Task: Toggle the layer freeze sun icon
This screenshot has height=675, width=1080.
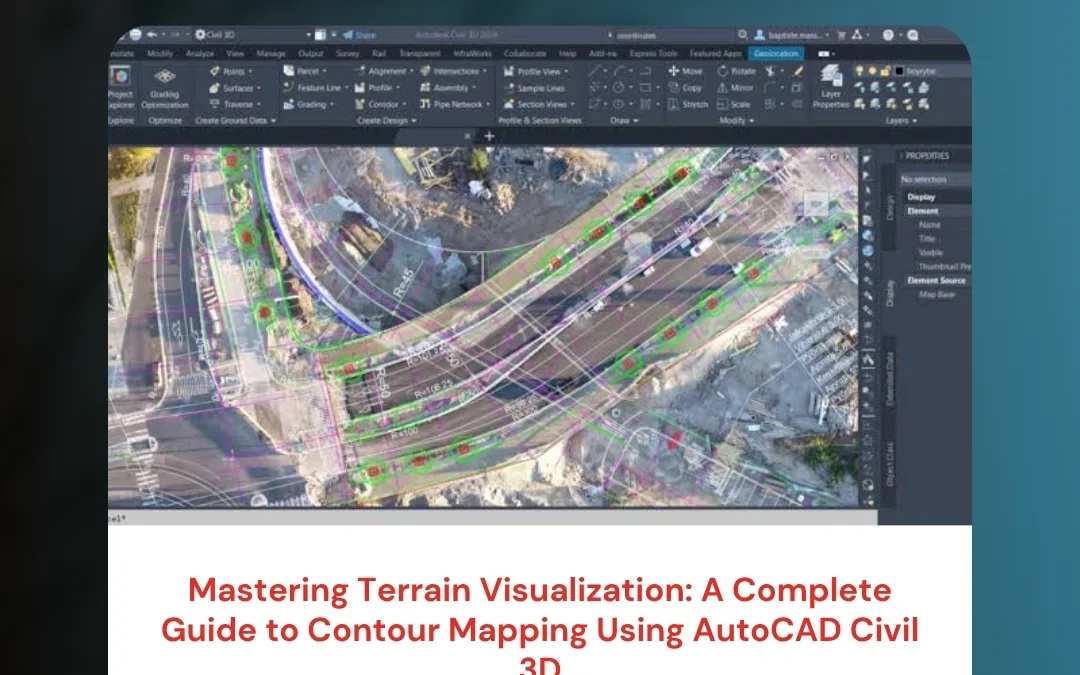Action: 873,70
